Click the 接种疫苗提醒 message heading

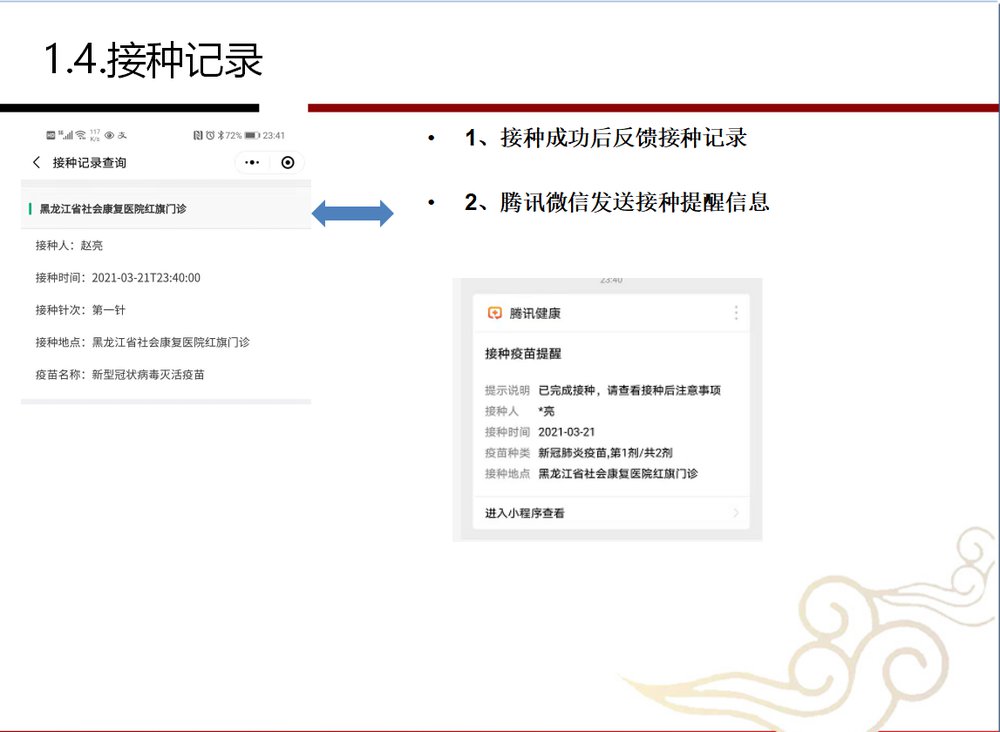(x=523, y=354)
